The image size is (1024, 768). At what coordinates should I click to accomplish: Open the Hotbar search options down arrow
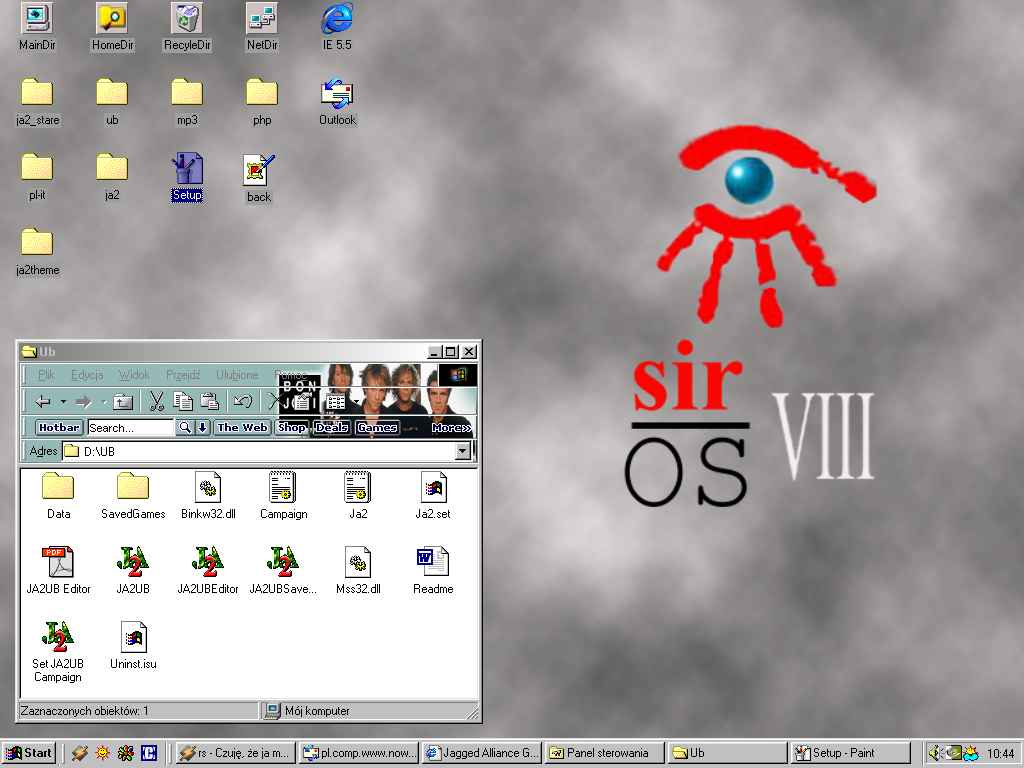tap(202, 427)
